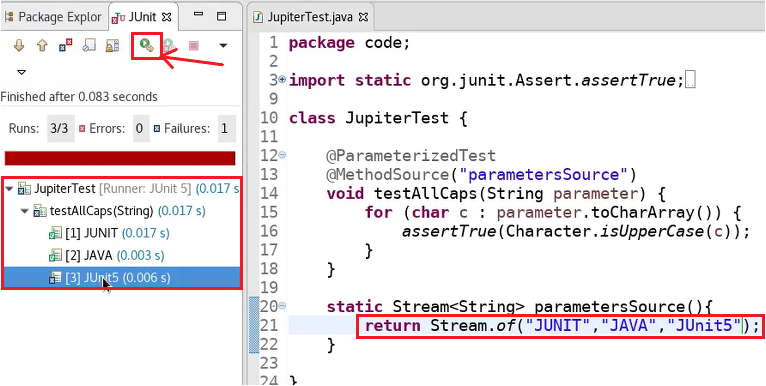Collapse the JupiterTest tree node

tap(9, 189)
